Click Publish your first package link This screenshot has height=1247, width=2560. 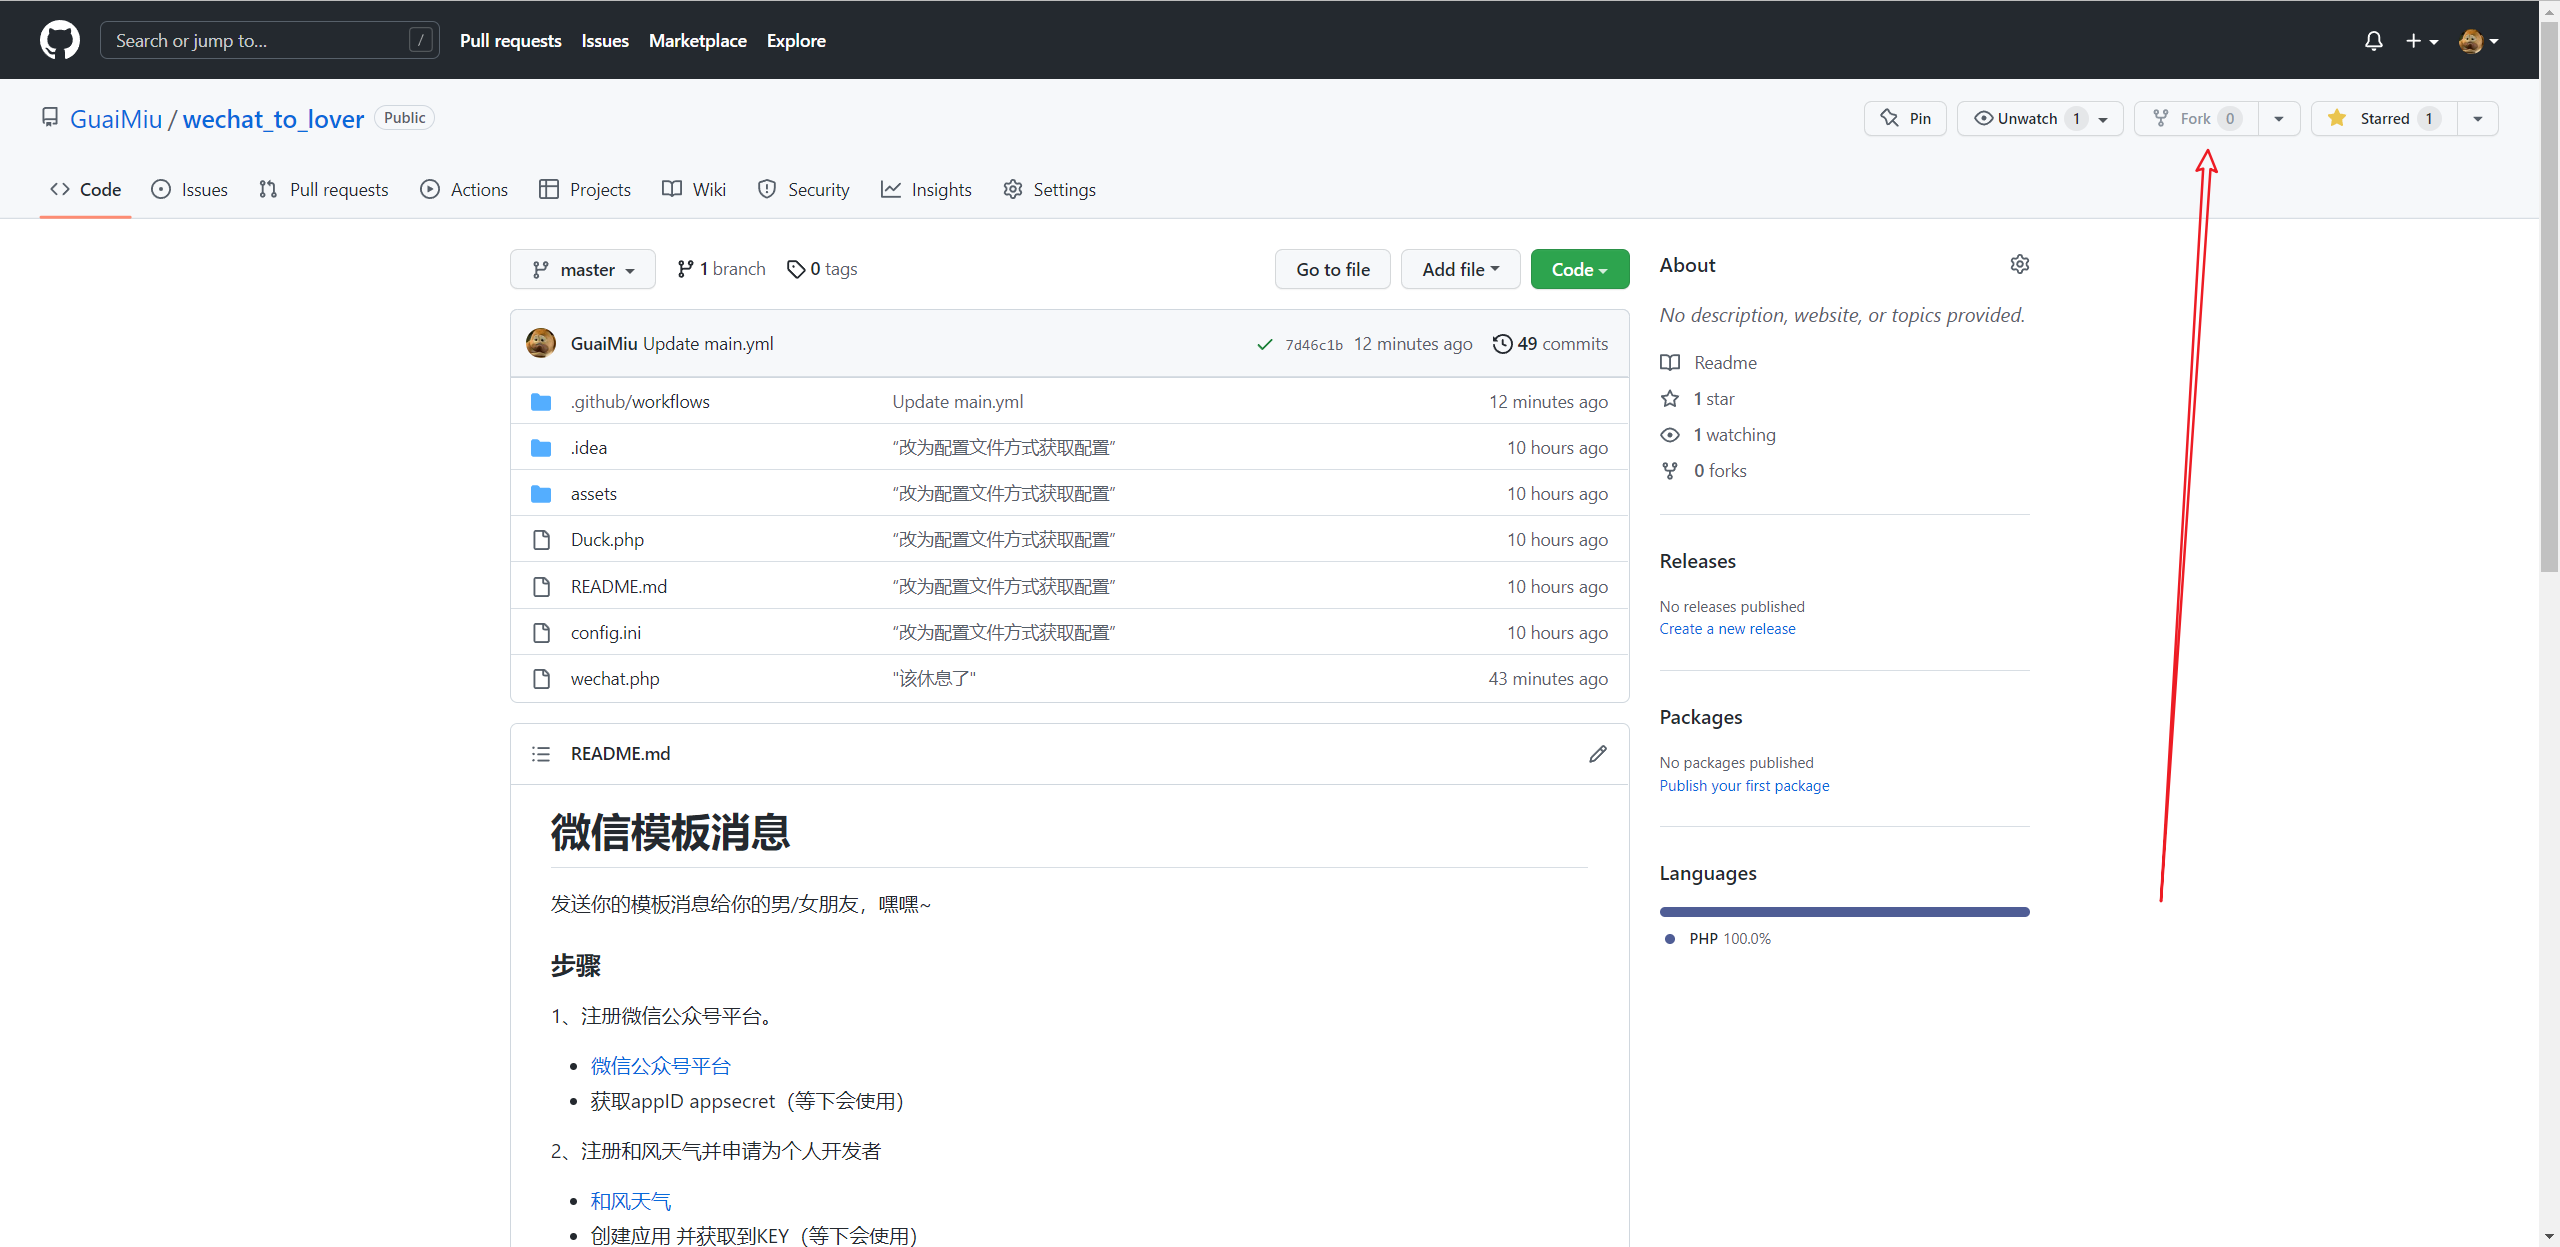click(x=1744, y=786)
